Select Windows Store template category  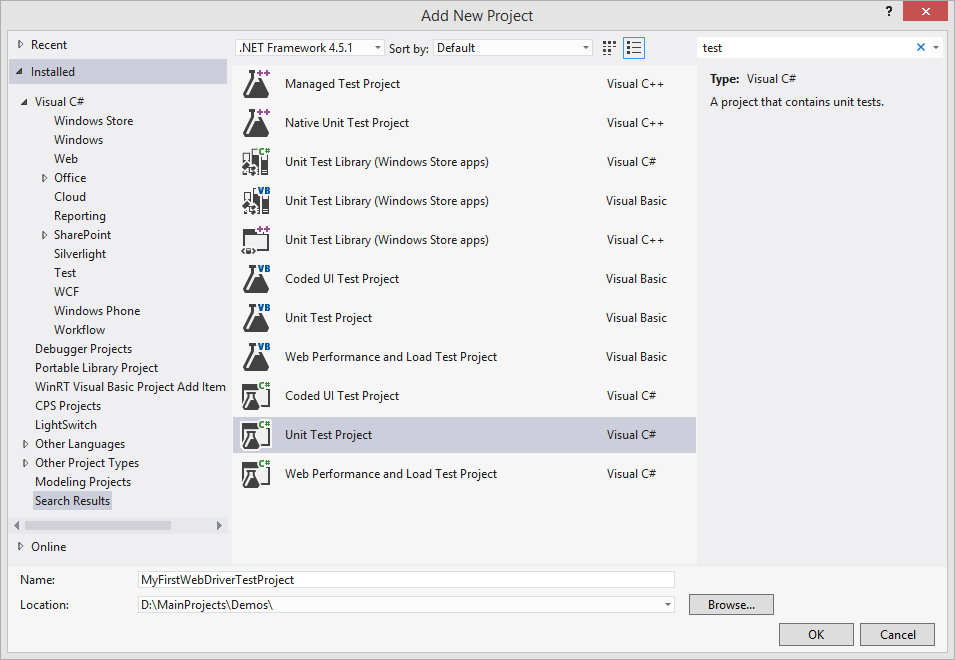point(93,121)
